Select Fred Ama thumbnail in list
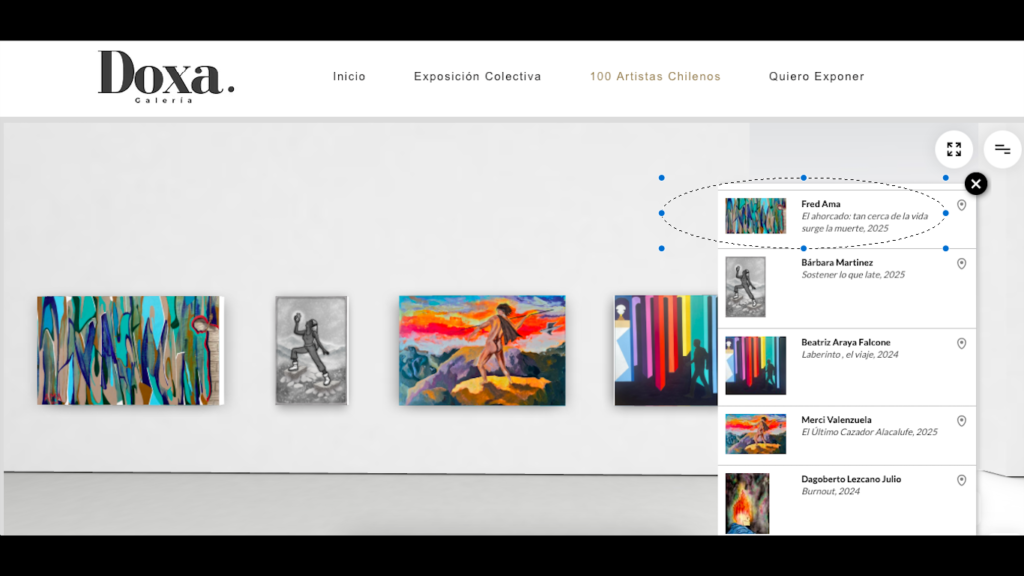 [x=756, y=216]
